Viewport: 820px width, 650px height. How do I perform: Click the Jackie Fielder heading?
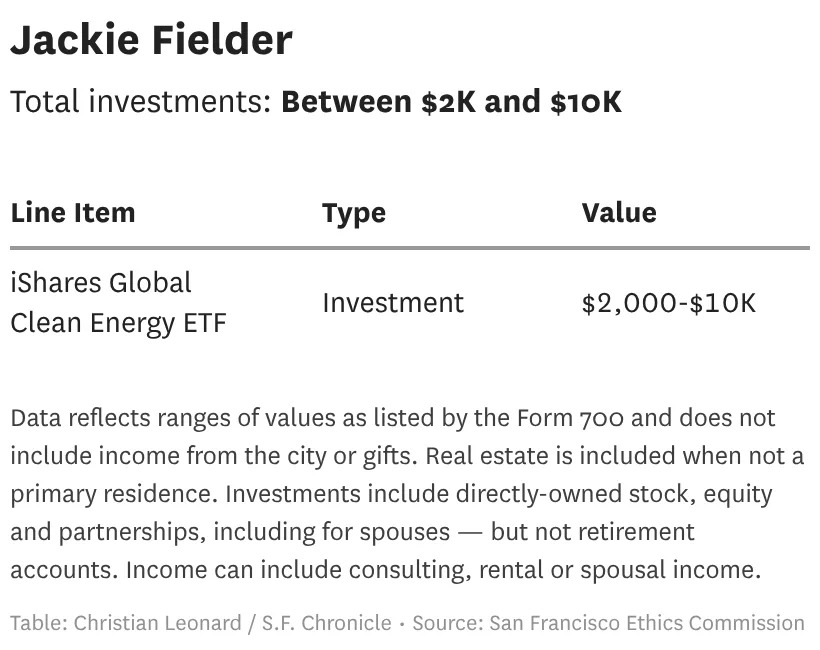point(151,41)
